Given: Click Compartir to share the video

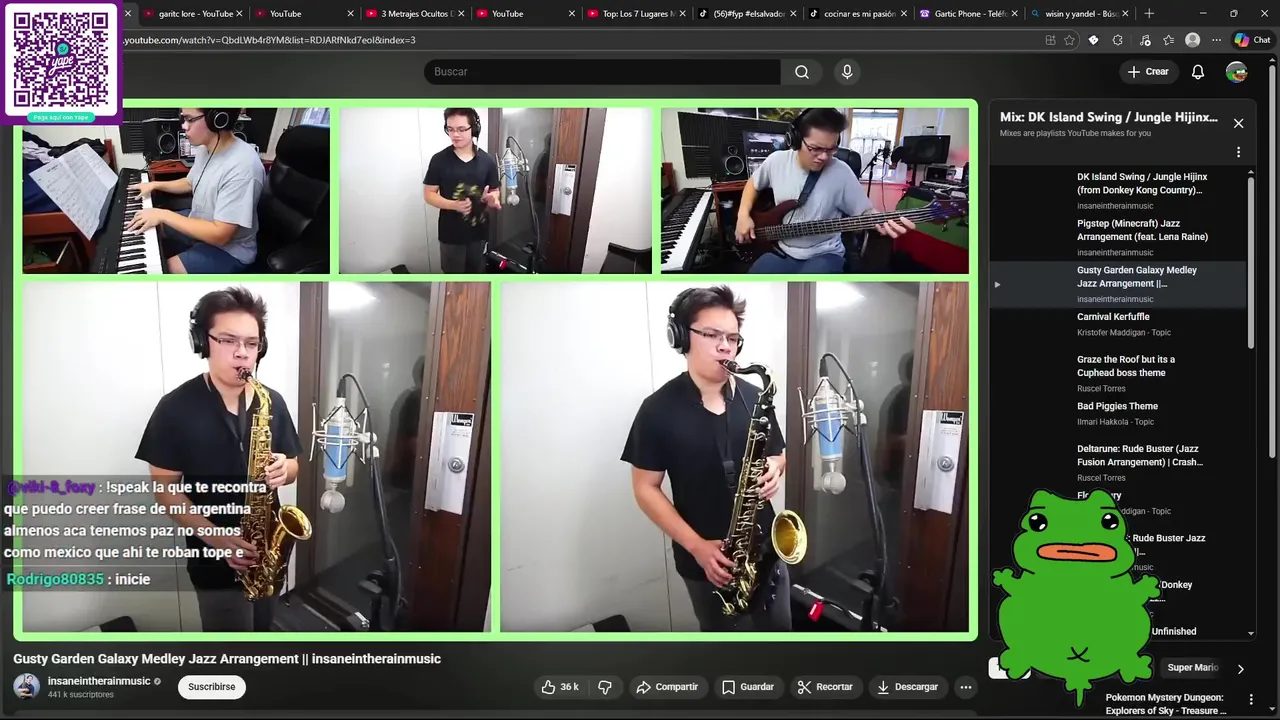Looking at the screenshot, I should (667, 687).
